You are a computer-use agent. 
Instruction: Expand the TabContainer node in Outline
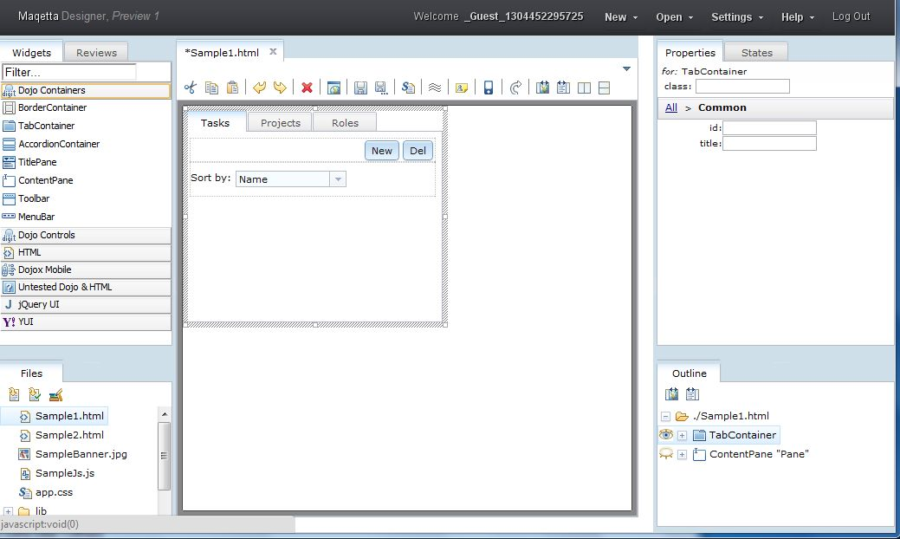pyautogui.click(x=682, y=435)
